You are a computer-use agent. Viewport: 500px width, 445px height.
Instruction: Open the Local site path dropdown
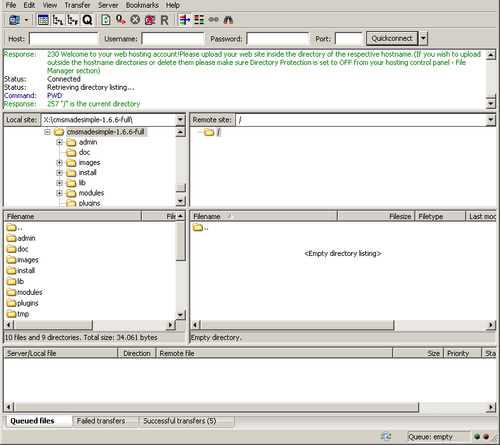pyautogui.click(x=180, y=120)
